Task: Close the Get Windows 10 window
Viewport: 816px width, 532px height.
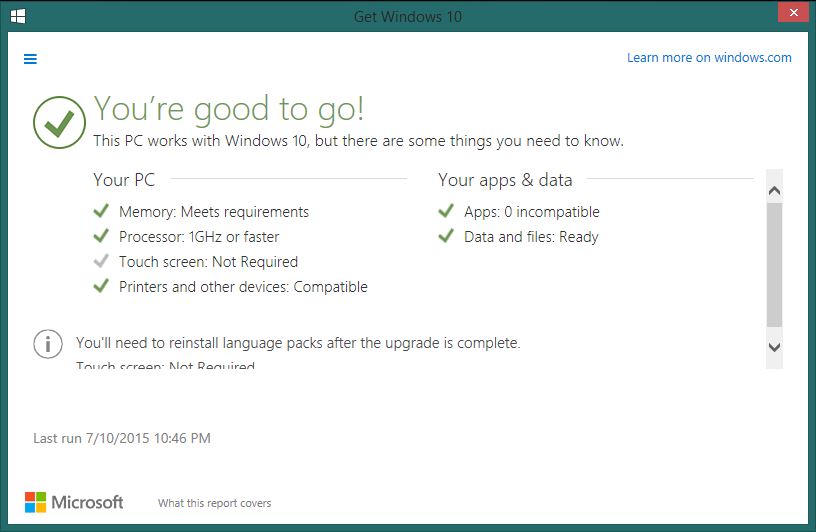Action: coord(793,12)
